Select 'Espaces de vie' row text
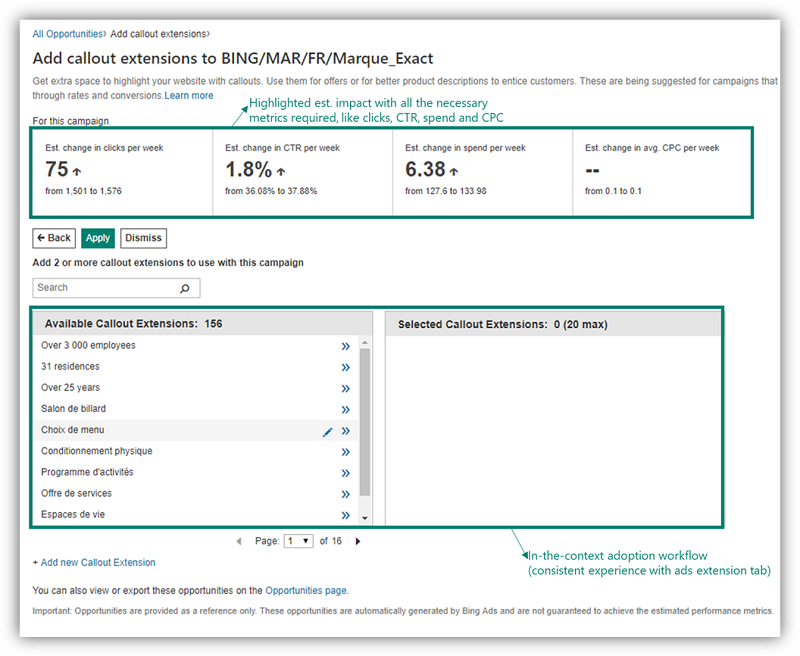The image size is (800, 656). (x=73, y=515)
